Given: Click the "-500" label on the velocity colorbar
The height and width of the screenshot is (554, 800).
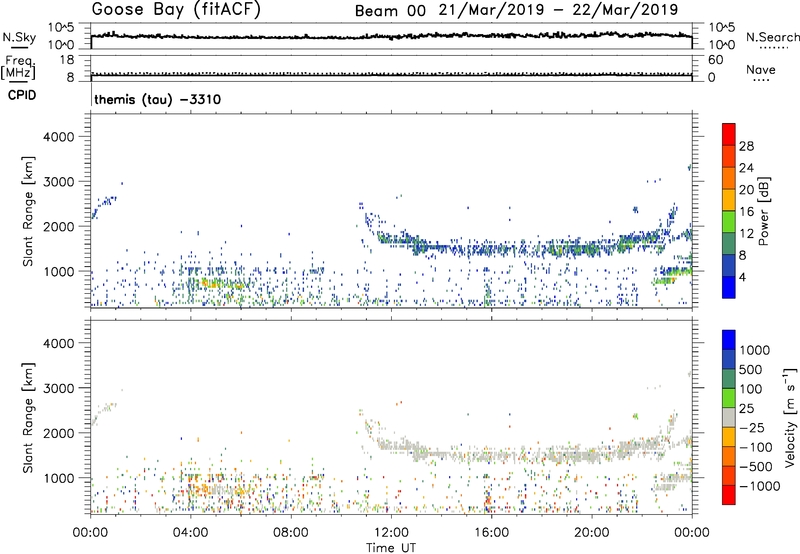Looking at the screenshot, I should (x=756, y=467).
